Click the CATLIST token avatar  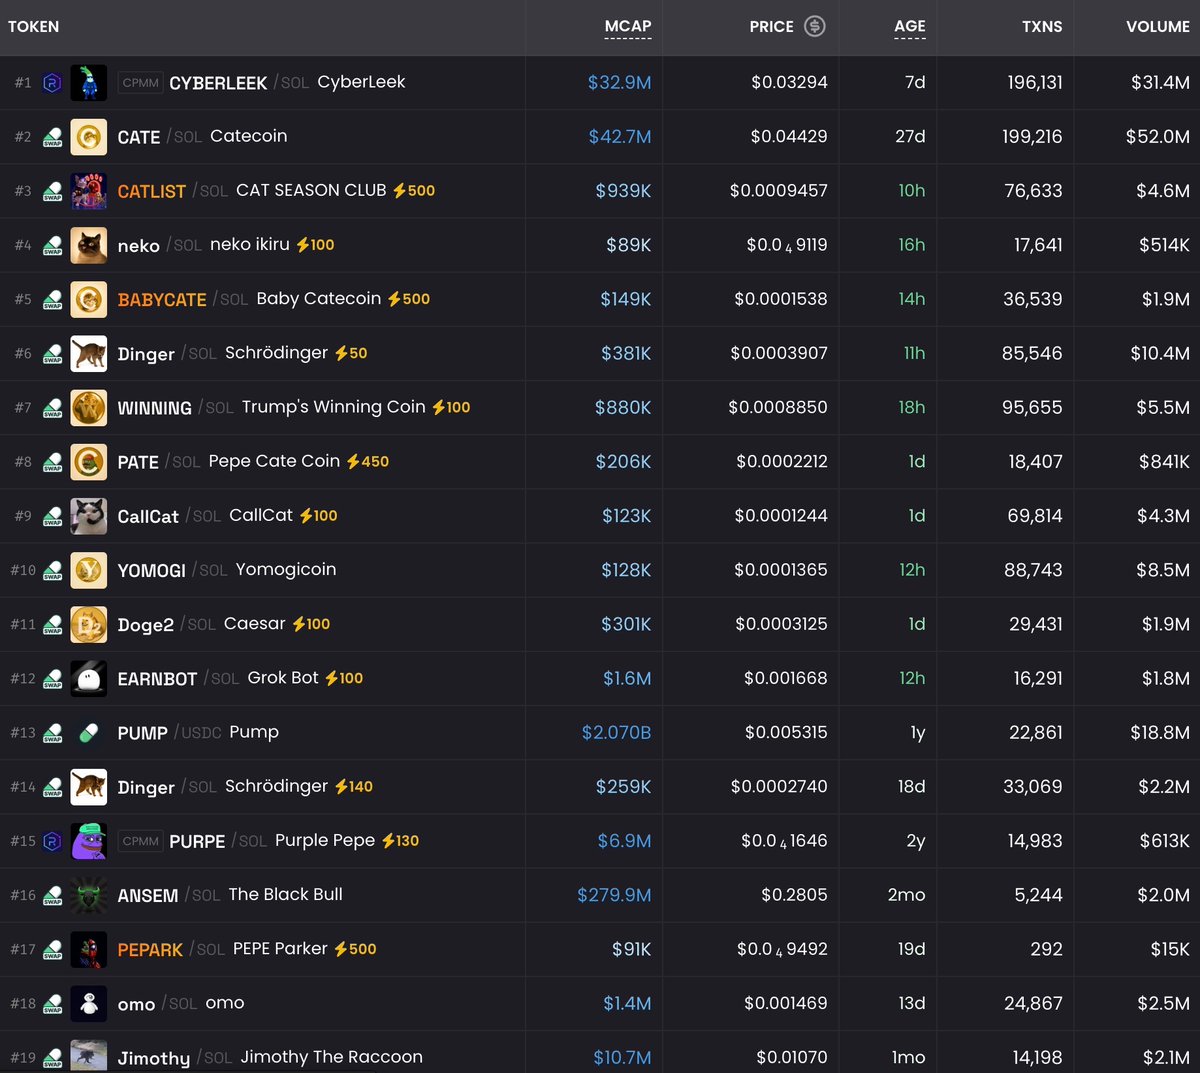click(89, 190)
